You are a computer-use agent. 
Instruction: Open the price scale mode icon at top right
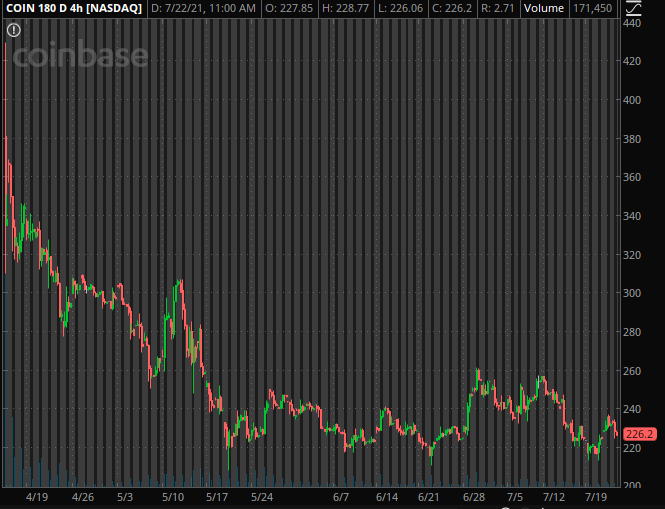tap(634, 8)
